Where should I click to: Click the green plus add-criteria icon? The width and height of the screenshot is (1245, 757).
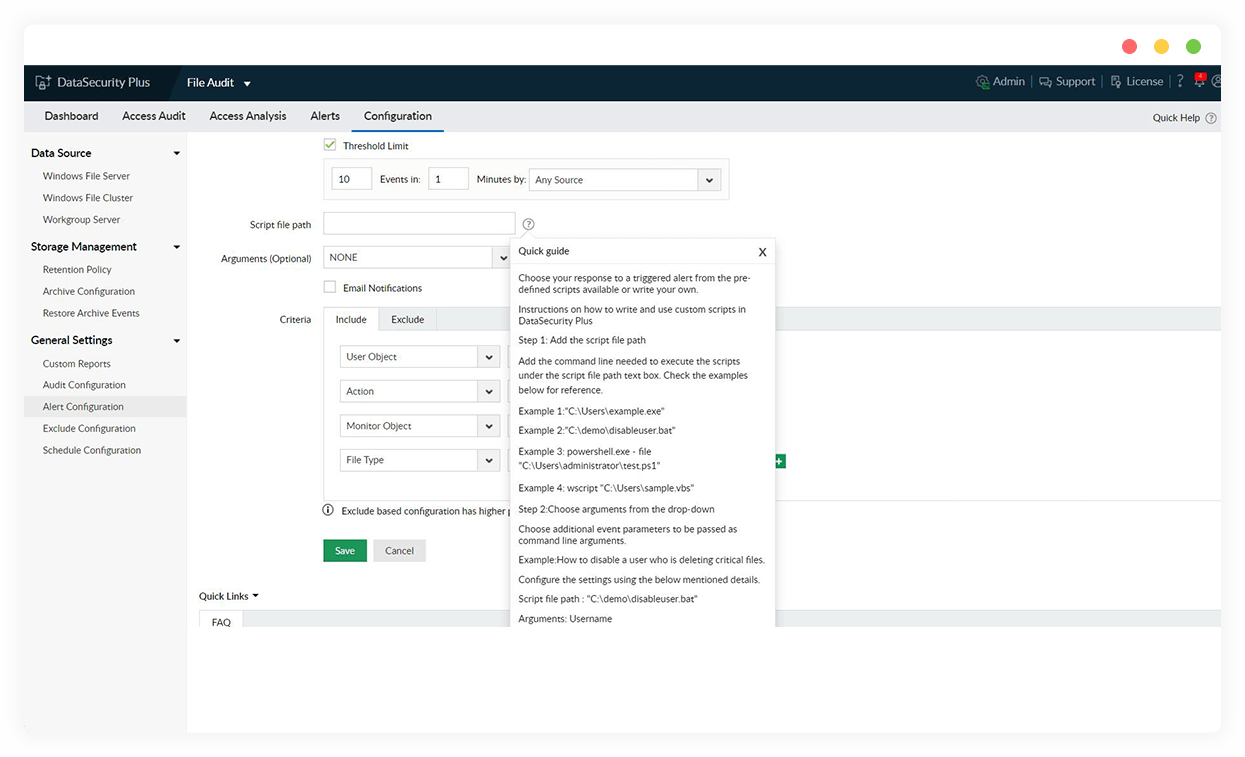pyautogui.click(x=780, y=461)
